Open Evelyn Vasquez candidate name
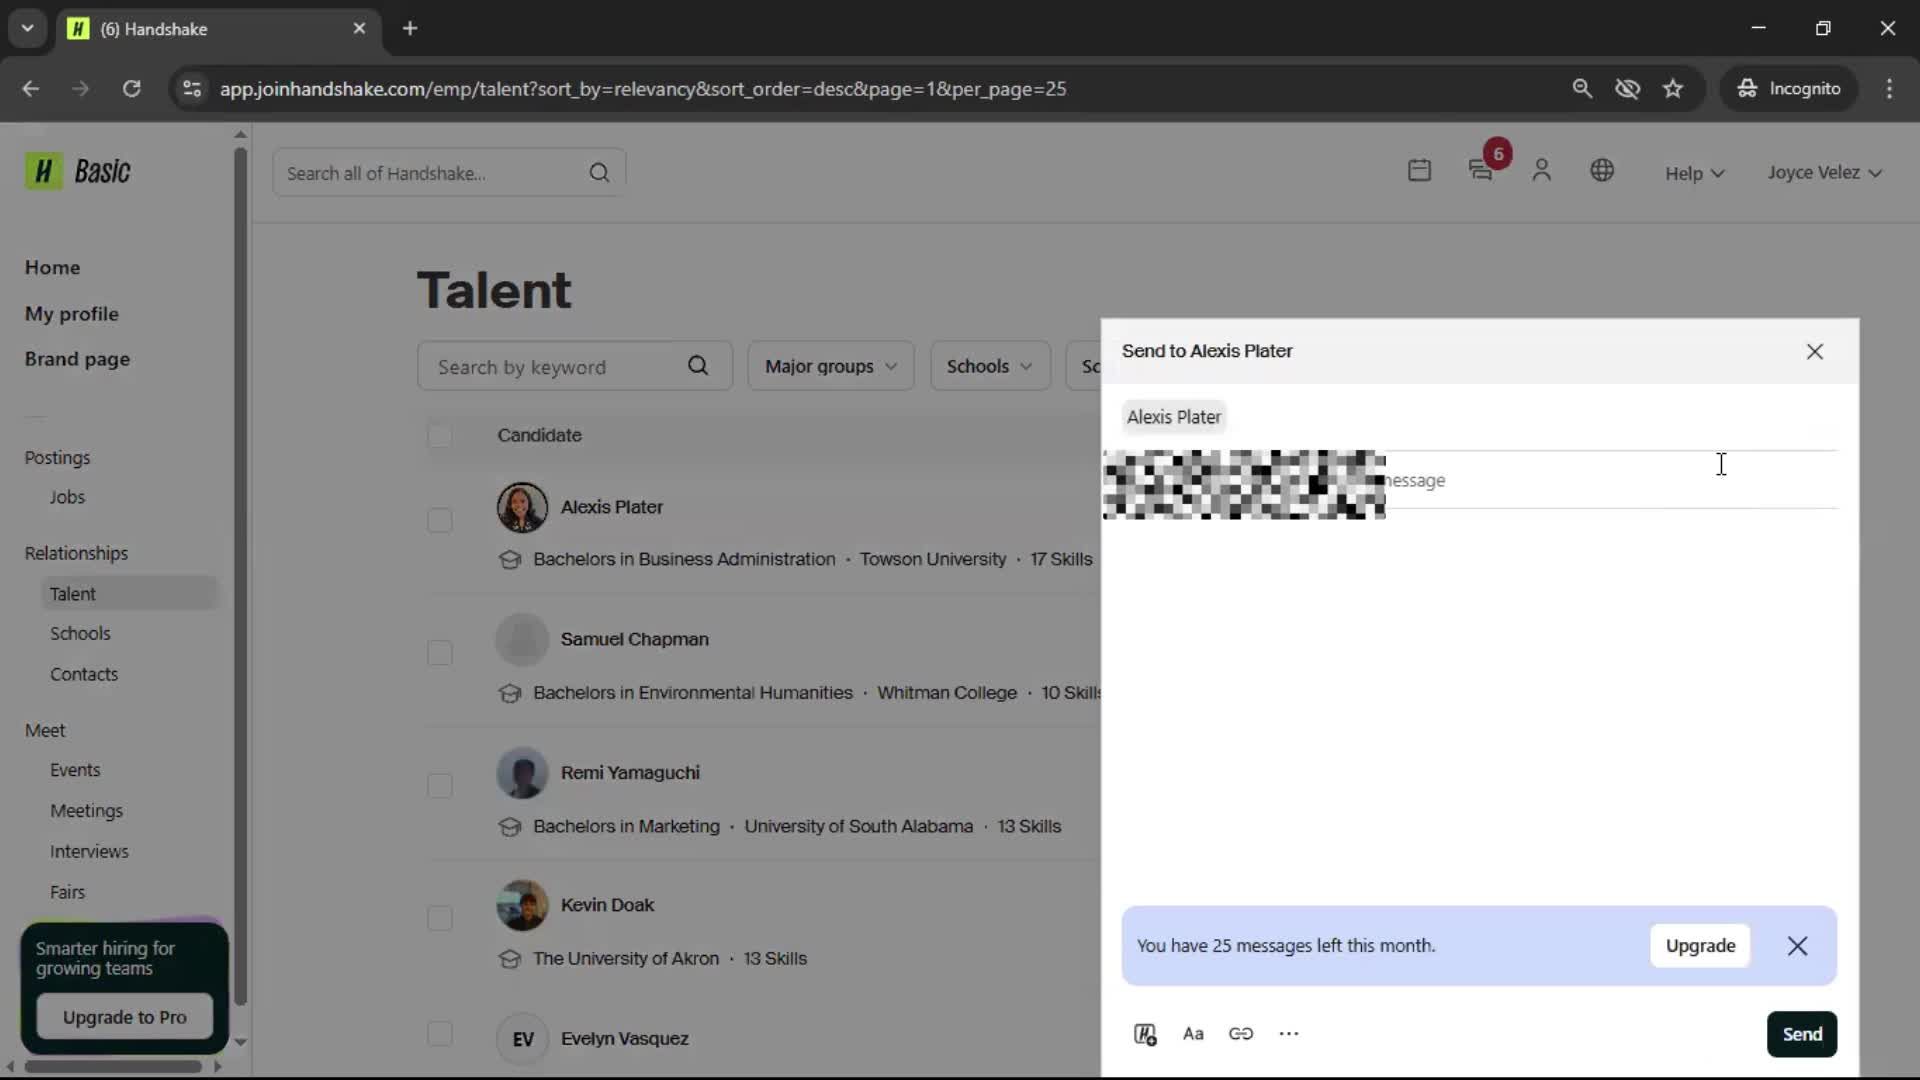Viewport: 1920px width, 1080px height. coord(624,1038)
